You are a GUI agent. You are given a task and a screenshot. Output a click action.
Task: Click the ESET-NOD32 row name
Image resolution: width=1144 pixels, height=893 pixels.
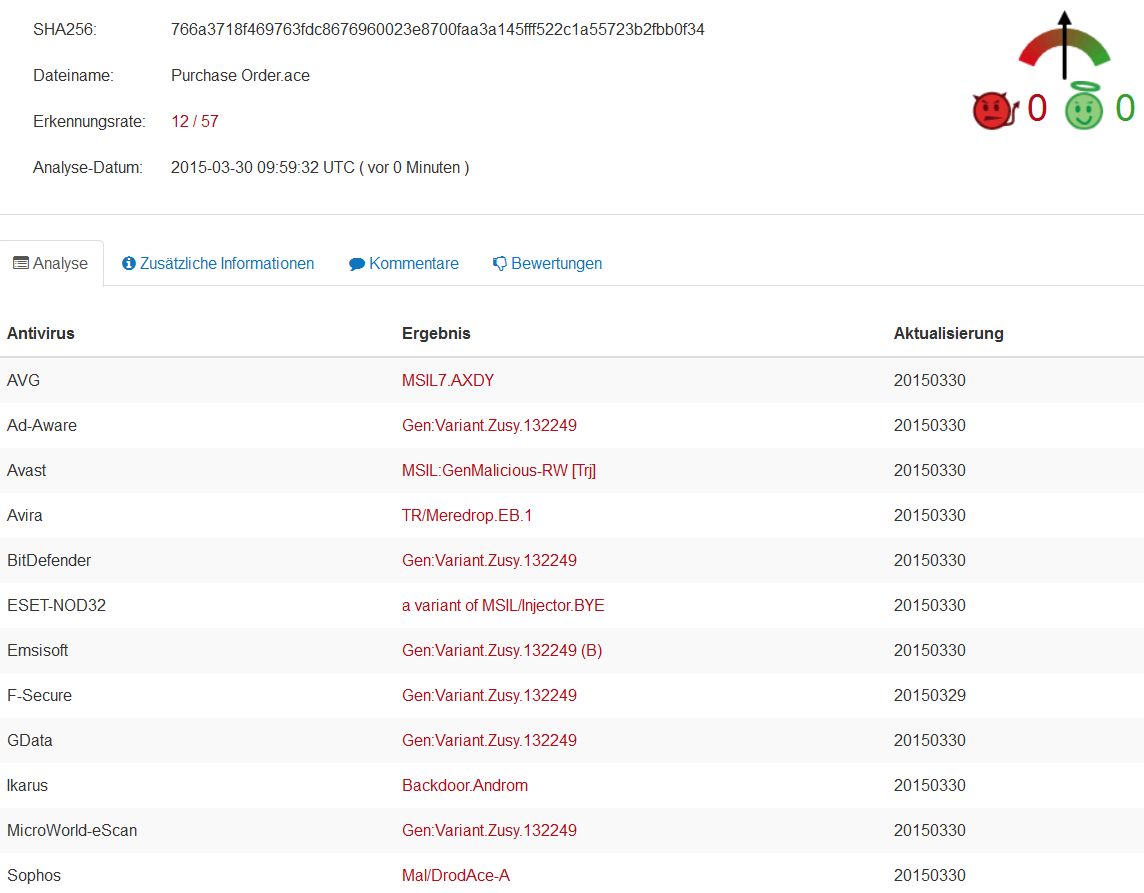(x=56, y=606)
